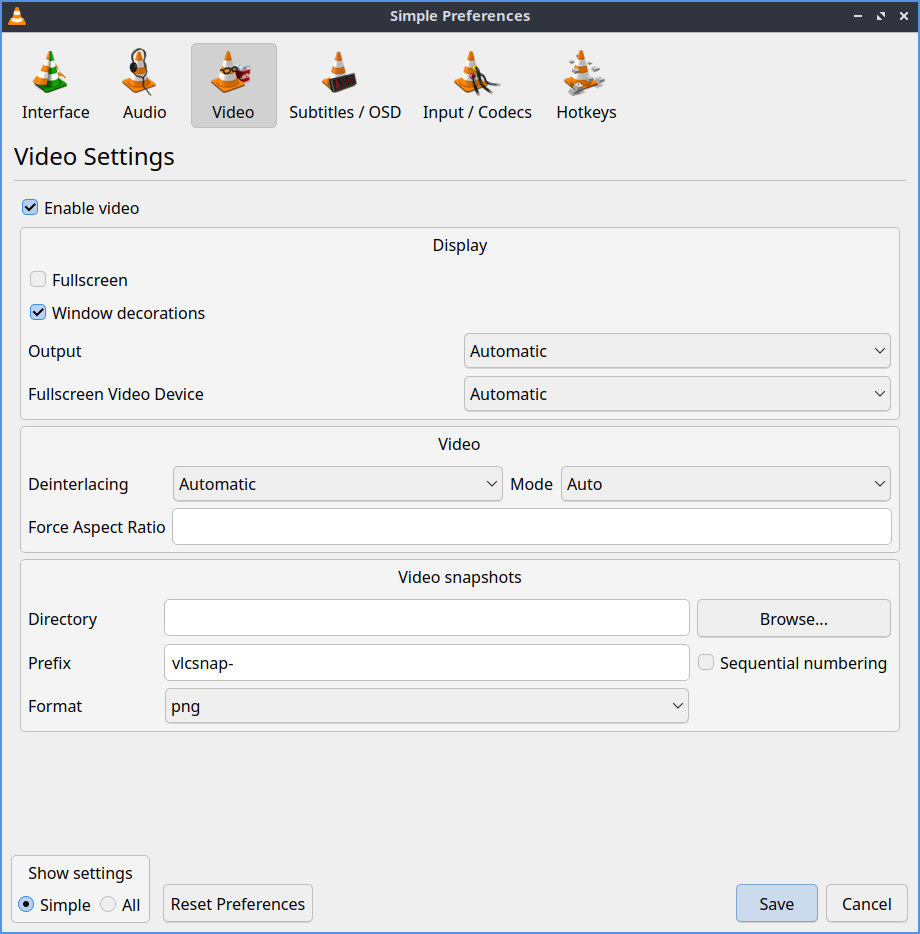
Task: Click the Force Aspect Ratio field
Action: (x=531, y=527)
